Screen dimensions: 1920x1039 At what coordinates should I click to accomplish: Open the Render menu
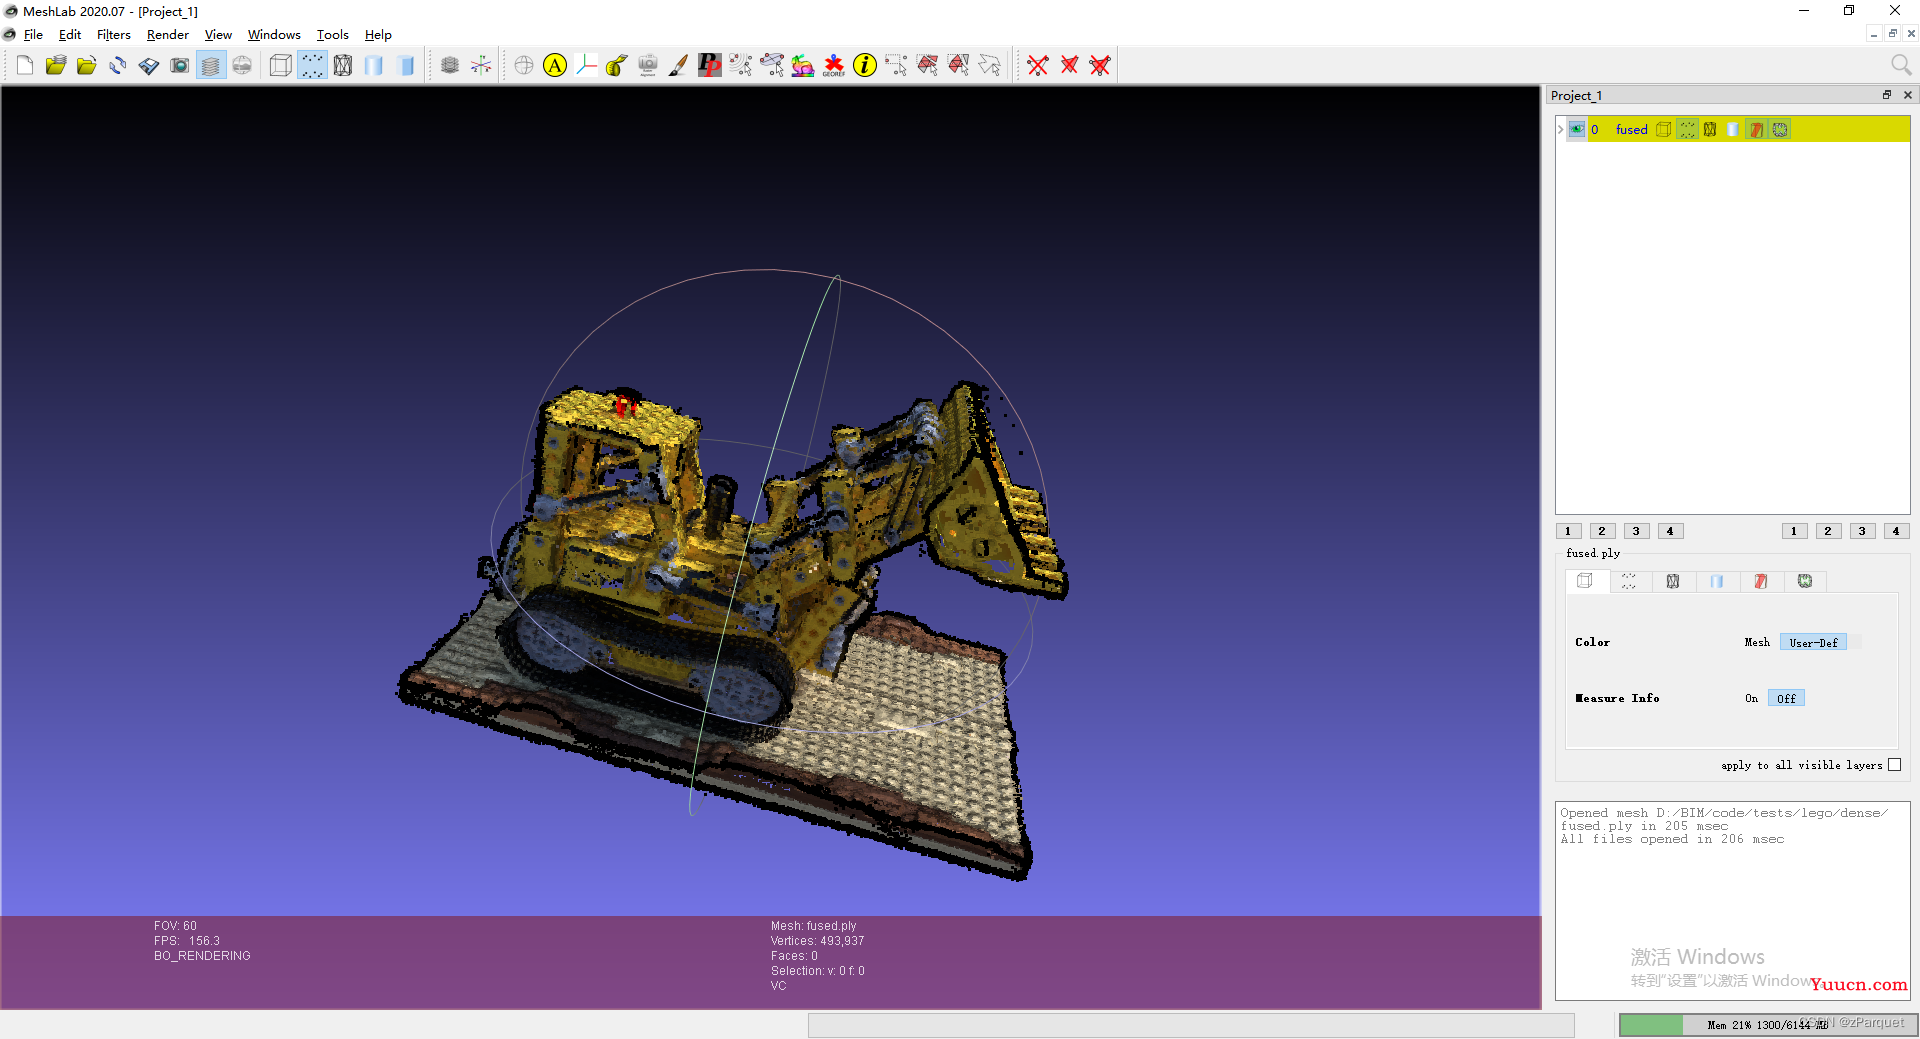point(168,35)
